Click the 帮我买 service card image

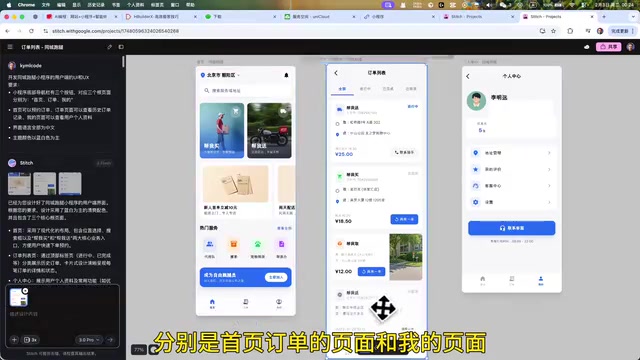tap(222, 130)
